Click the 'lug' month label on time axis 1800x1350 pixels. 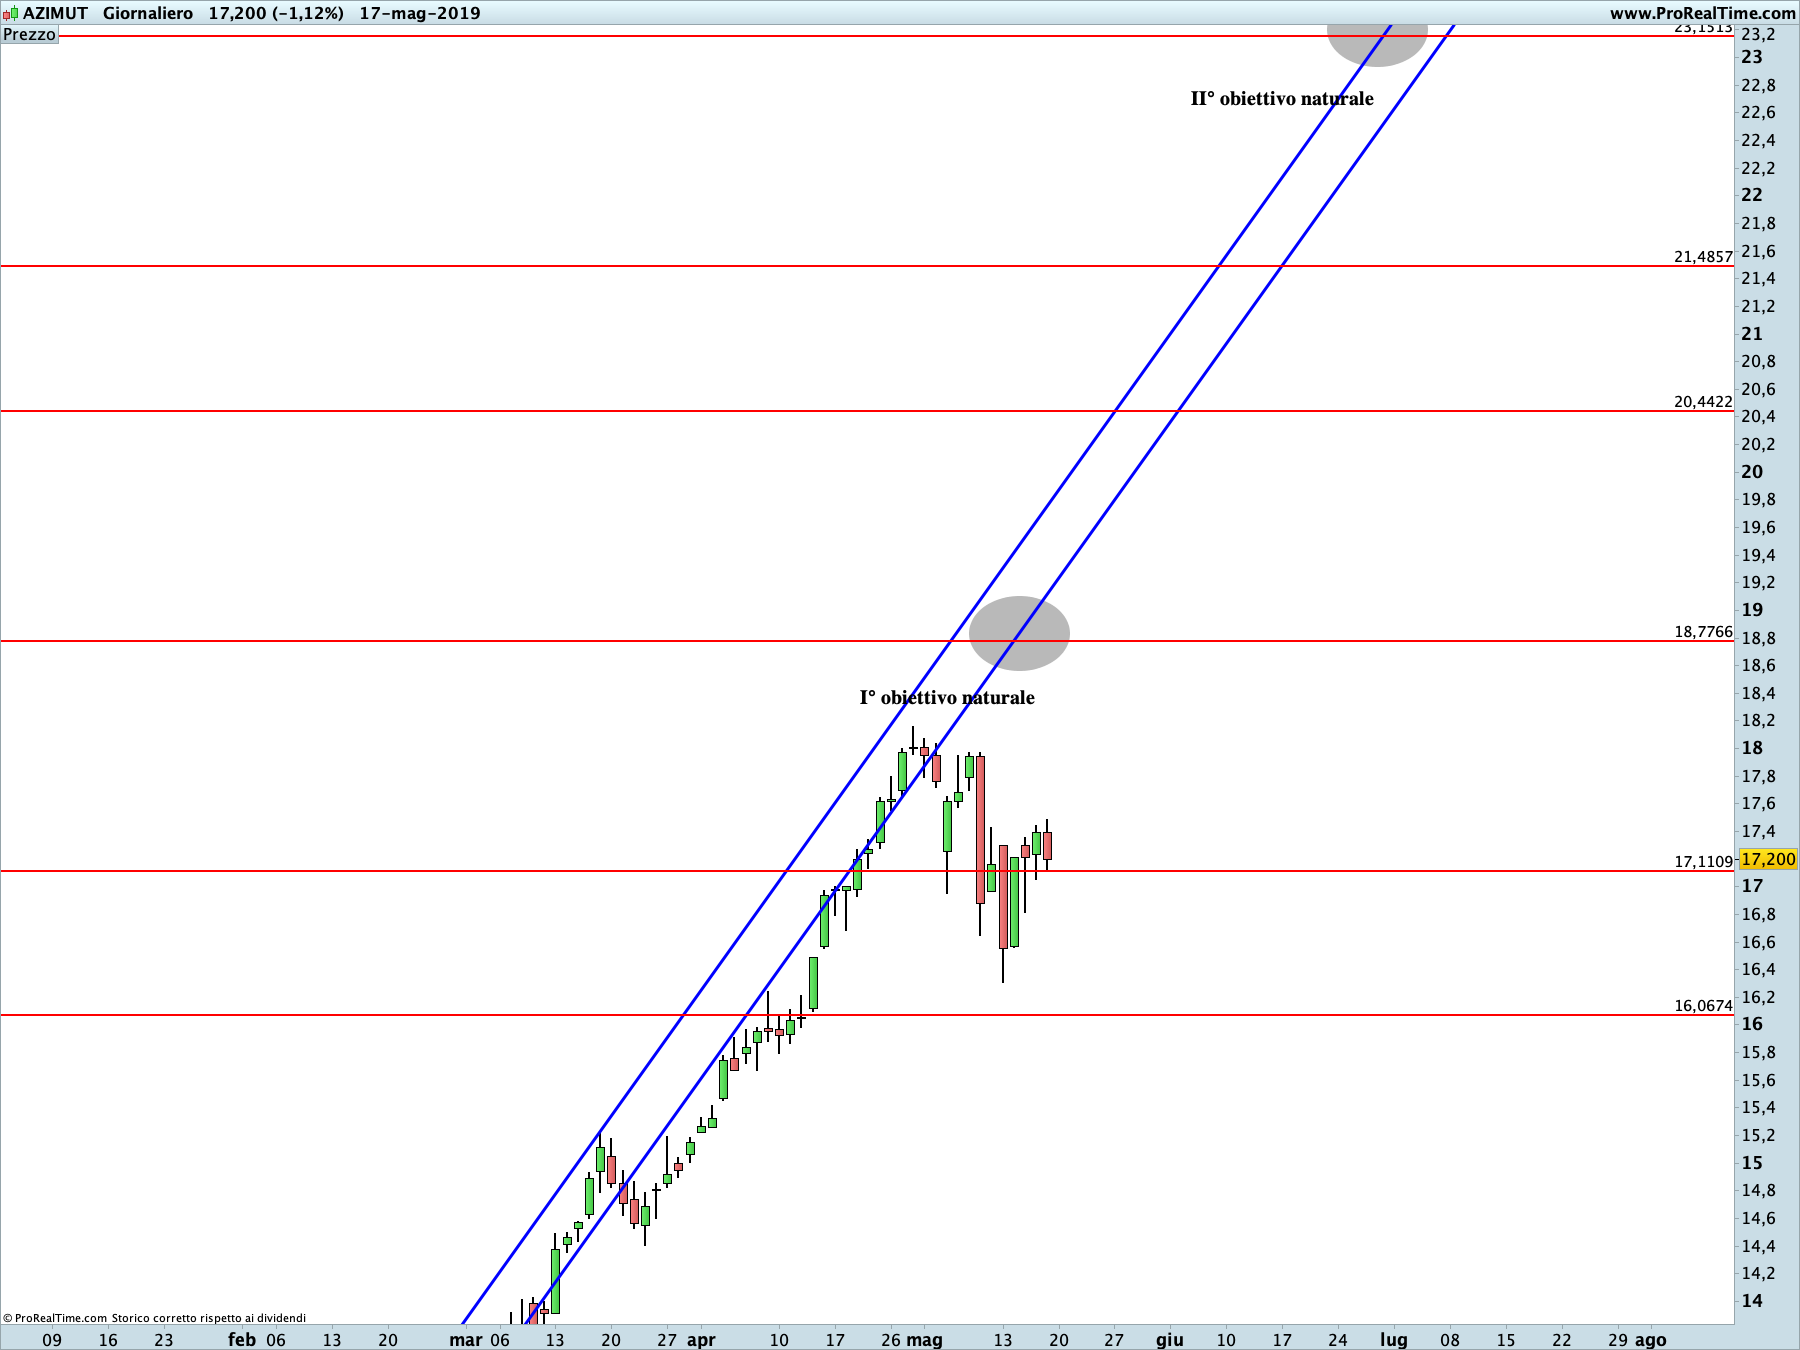click(x=1394, y=1339)
